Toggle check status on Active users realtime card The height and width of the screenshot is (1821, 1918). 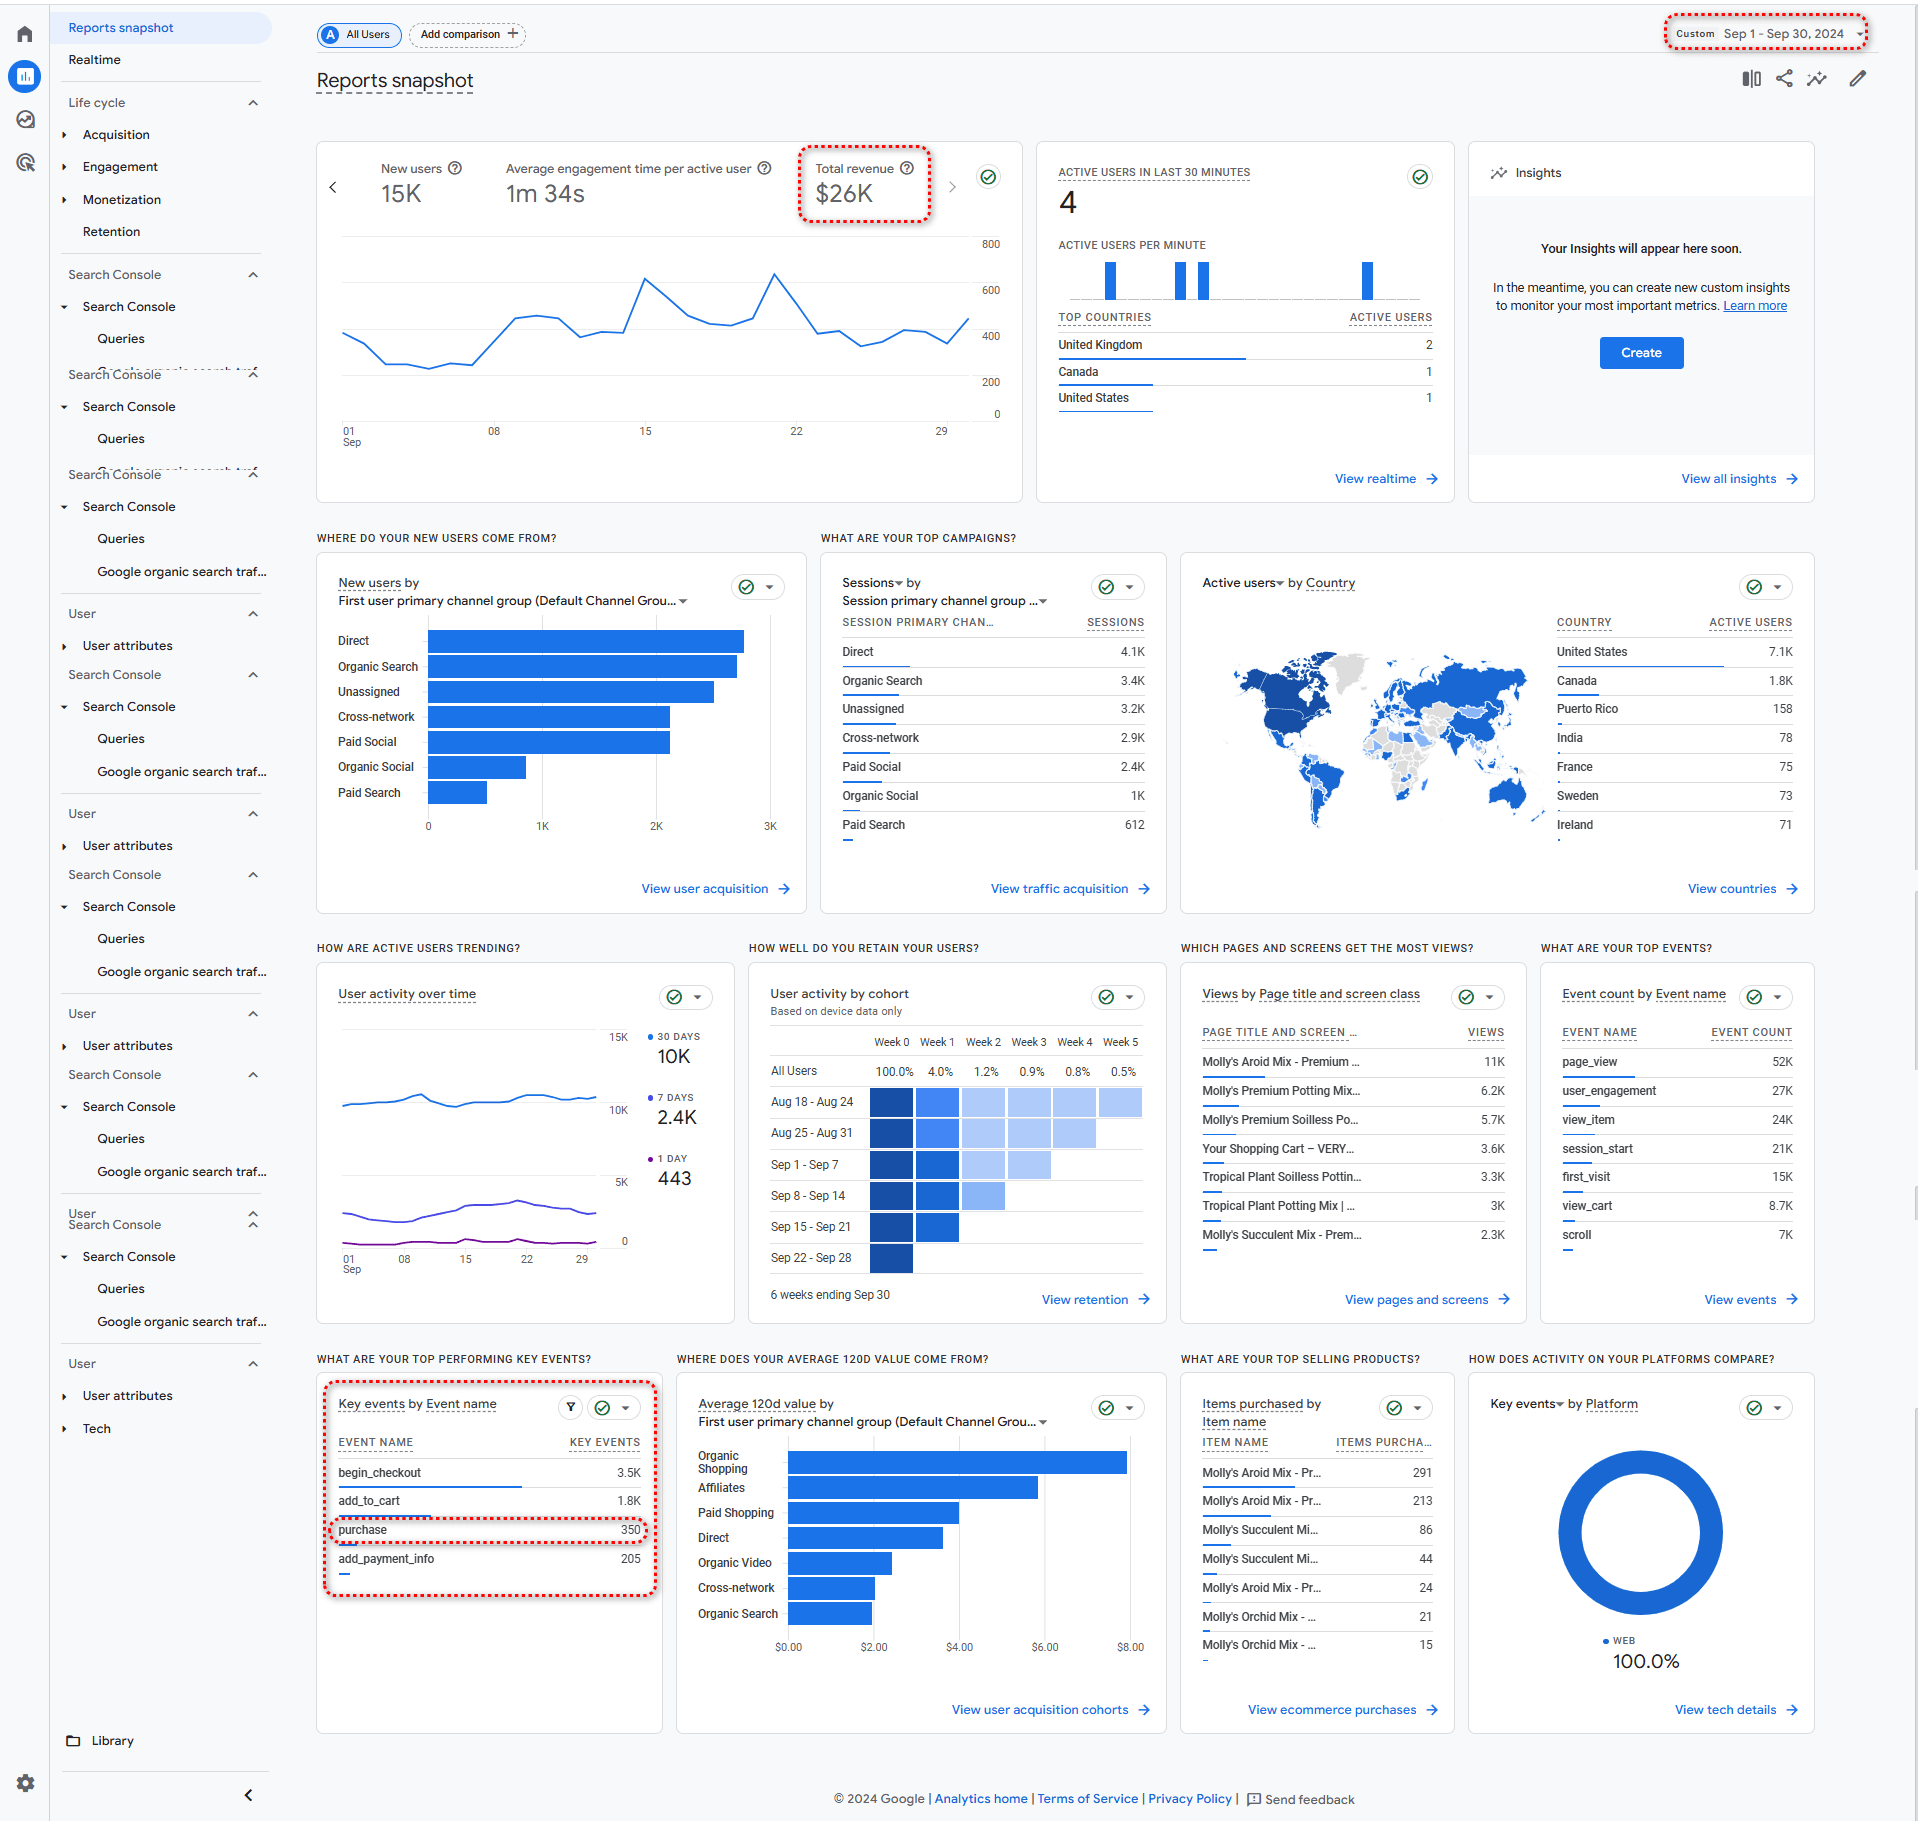pos(1420,177)
